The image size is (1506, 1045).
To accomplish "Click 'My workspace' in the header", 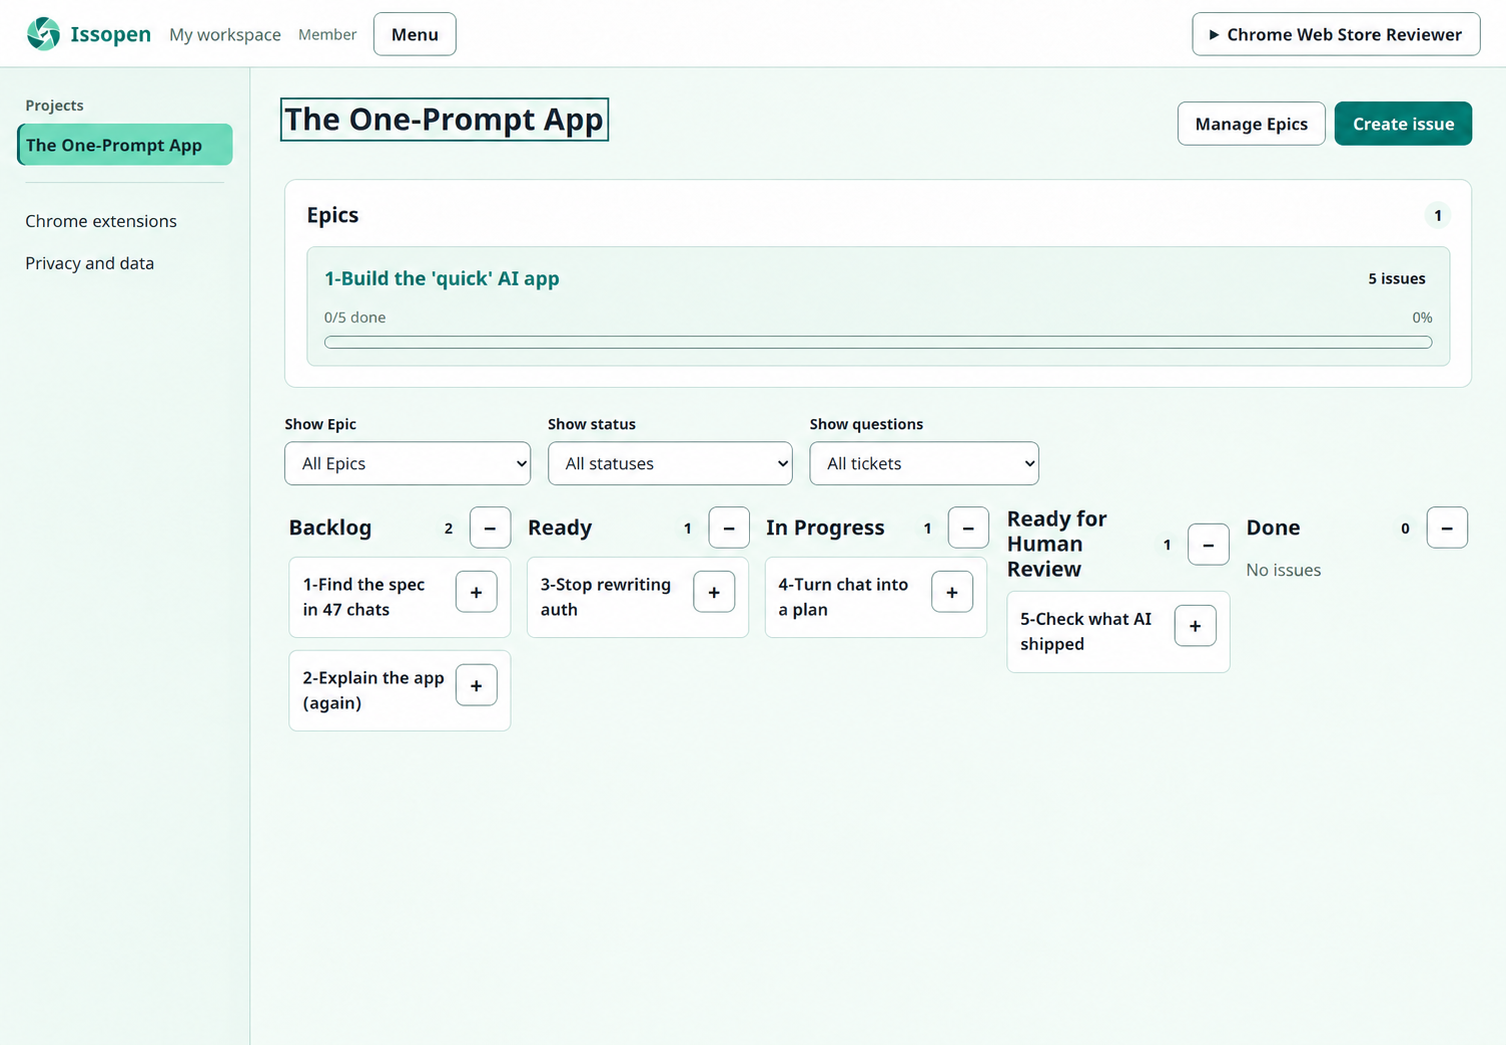I will [x=225, y=34].
